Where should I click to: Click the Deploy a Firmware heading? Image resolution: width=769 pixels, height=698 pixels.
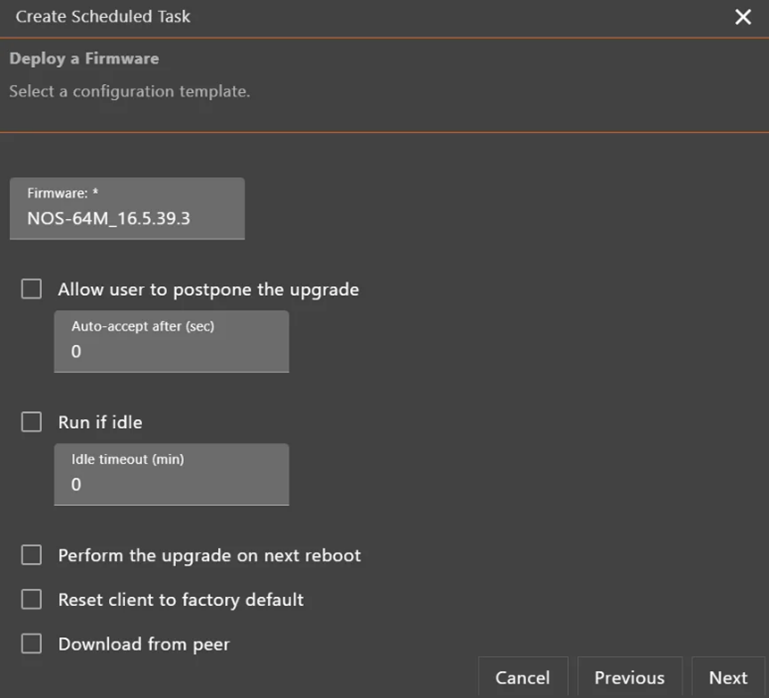point(84,59)
